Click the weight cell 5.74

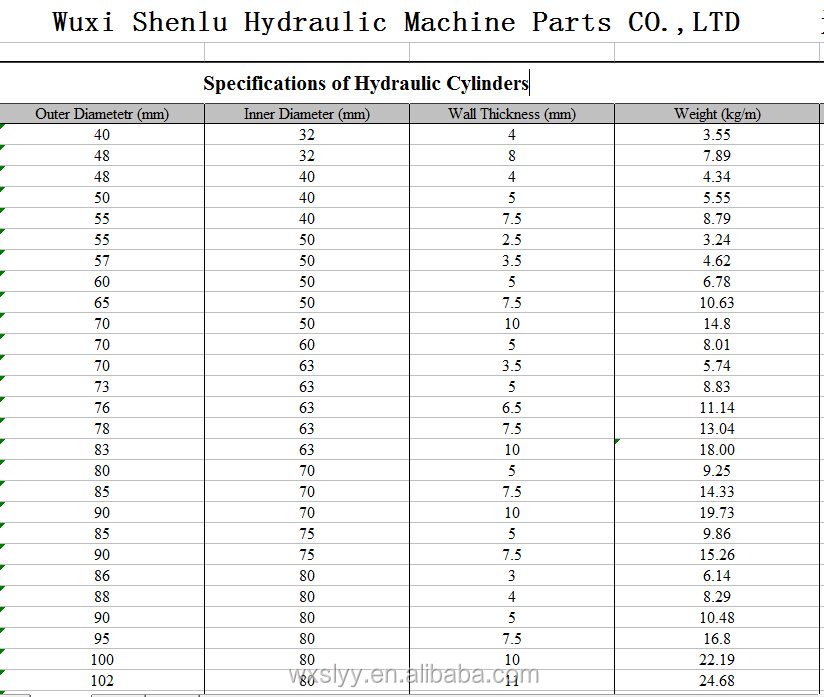click(x=717, y=366)
